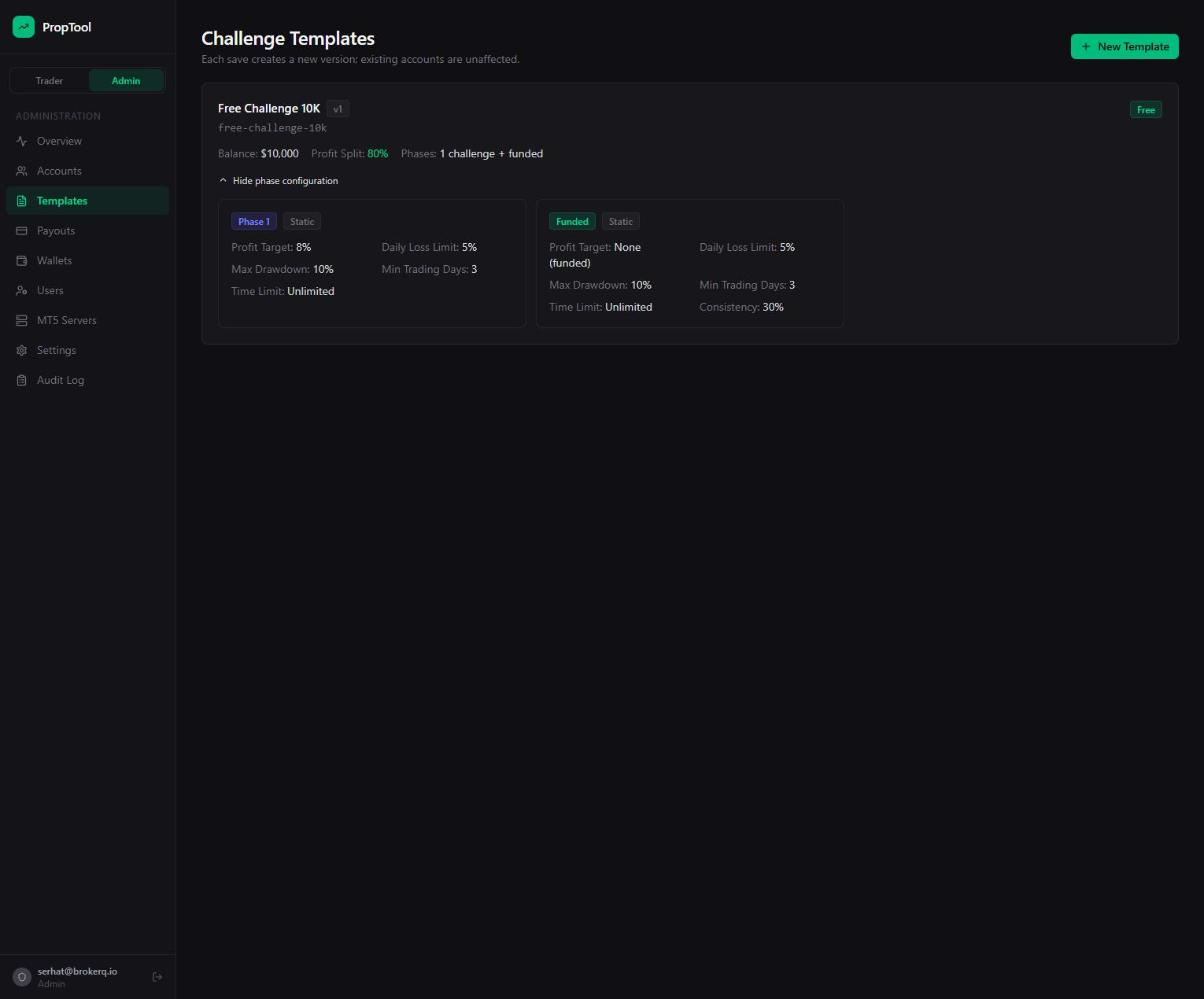The image size is (1204, 999).
Task: Switch to Trader mode
Action: coord(49,80)
